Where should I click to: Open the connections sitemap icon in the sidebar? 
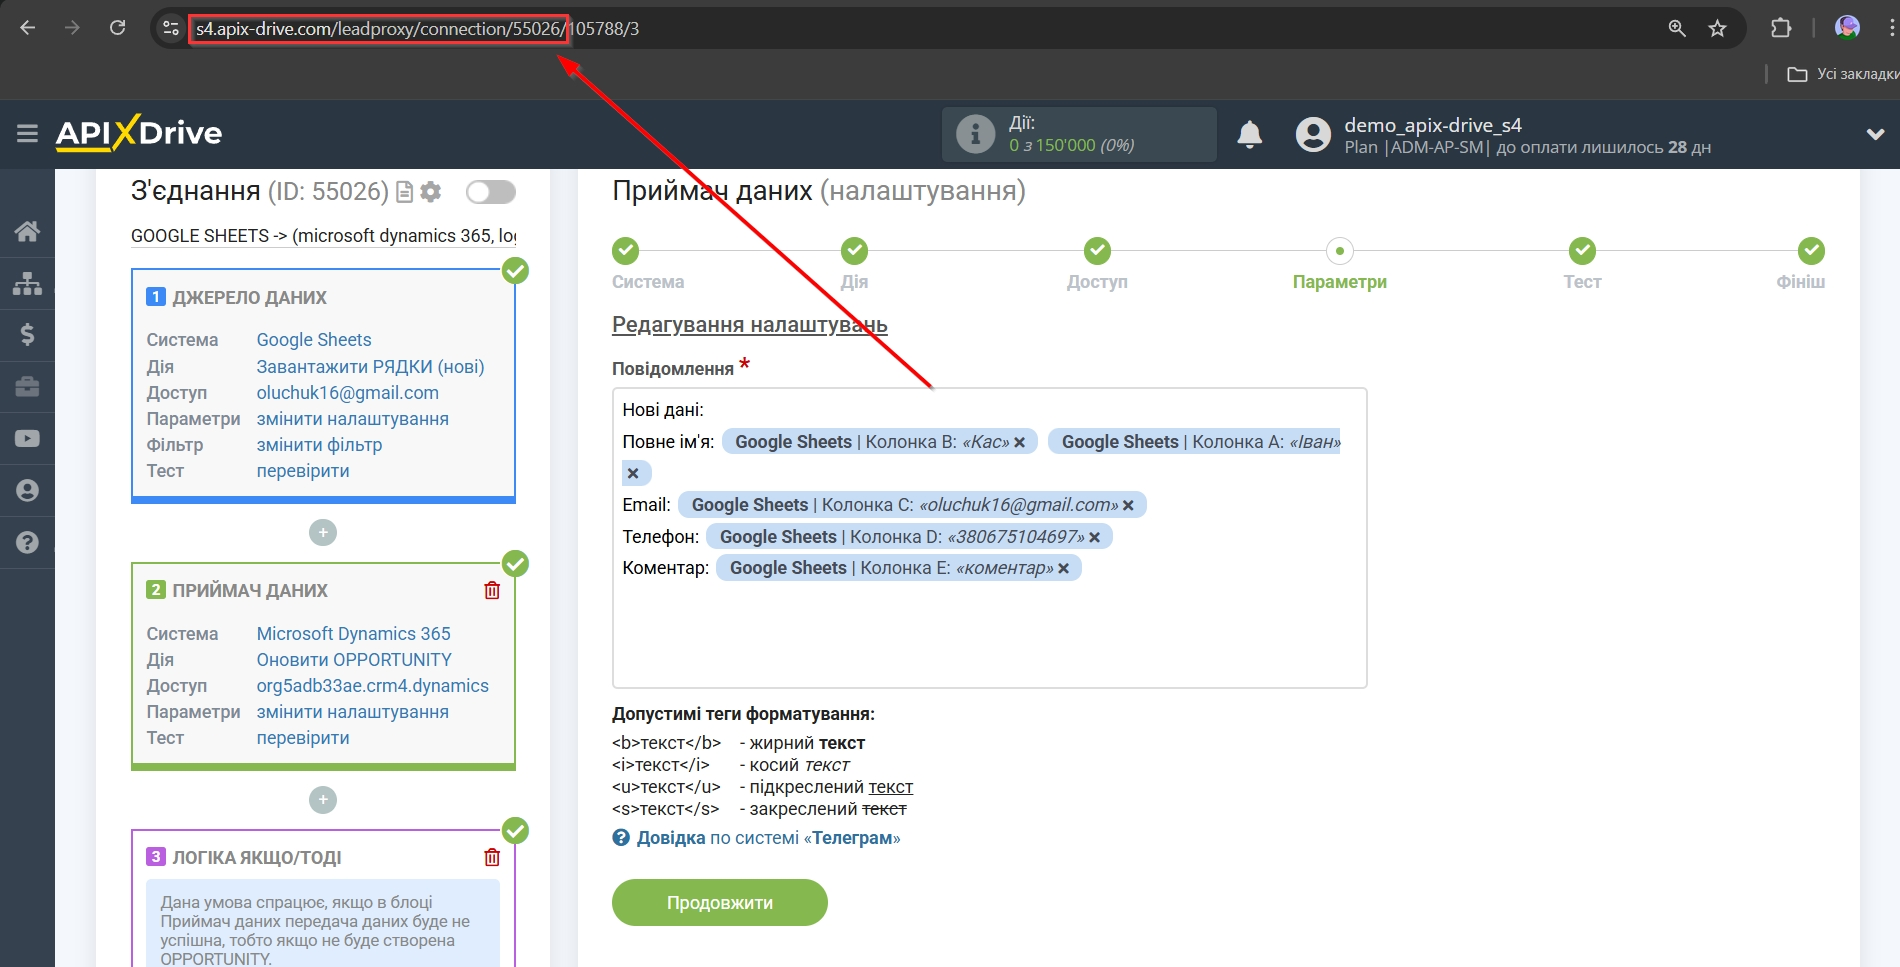[x=27, y=283]
